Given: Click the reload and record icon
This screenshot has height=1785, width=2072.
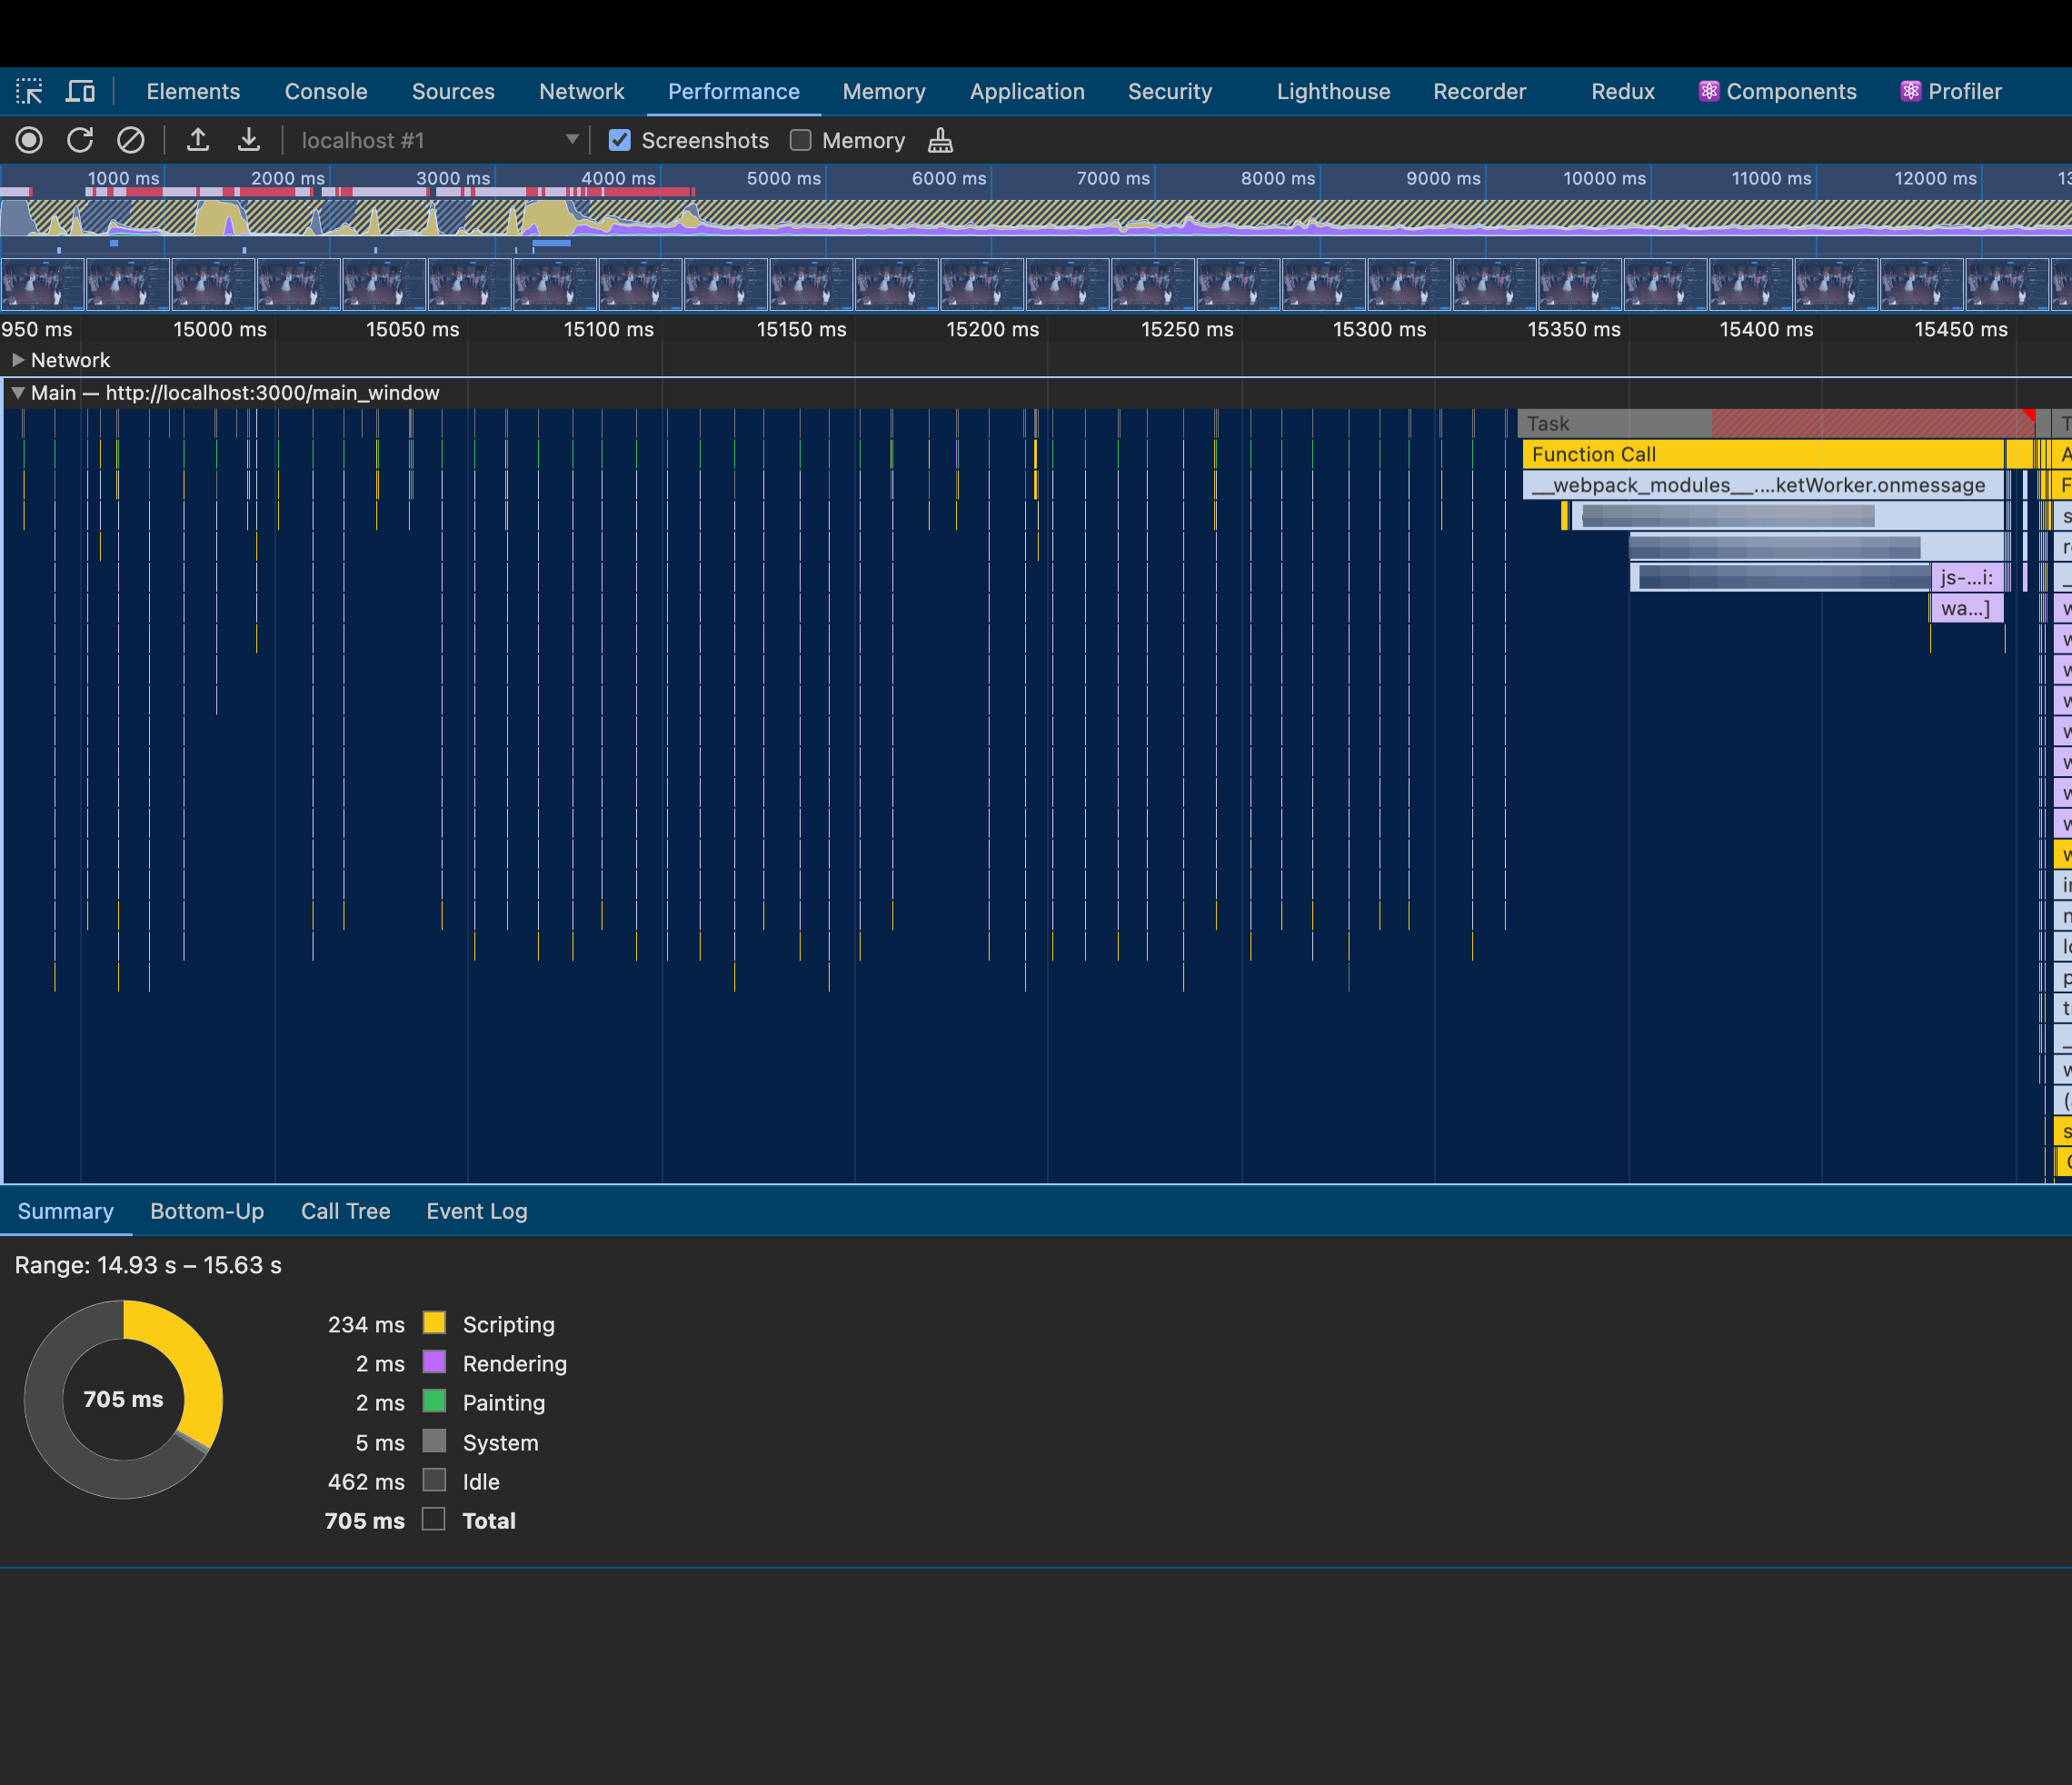Looking at the screenshot, I should point(80,140).
